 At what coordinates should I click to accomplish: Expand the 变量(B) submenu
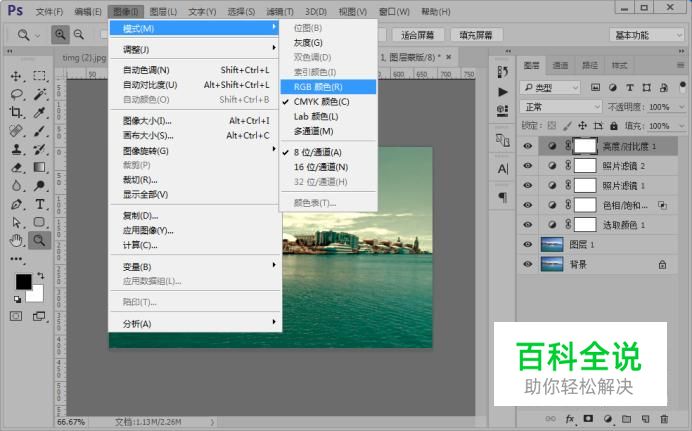(x=196, y=267)
